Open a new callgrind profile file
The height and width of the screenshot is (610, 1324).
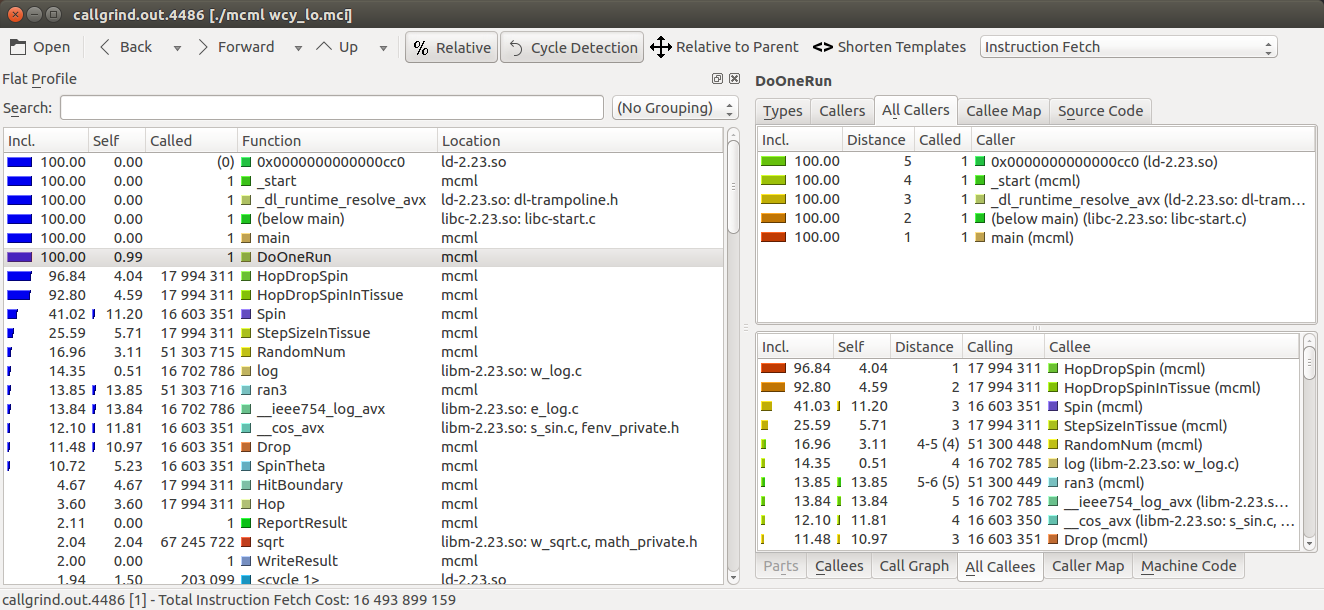pyautogui.click(x=40, y=46)
